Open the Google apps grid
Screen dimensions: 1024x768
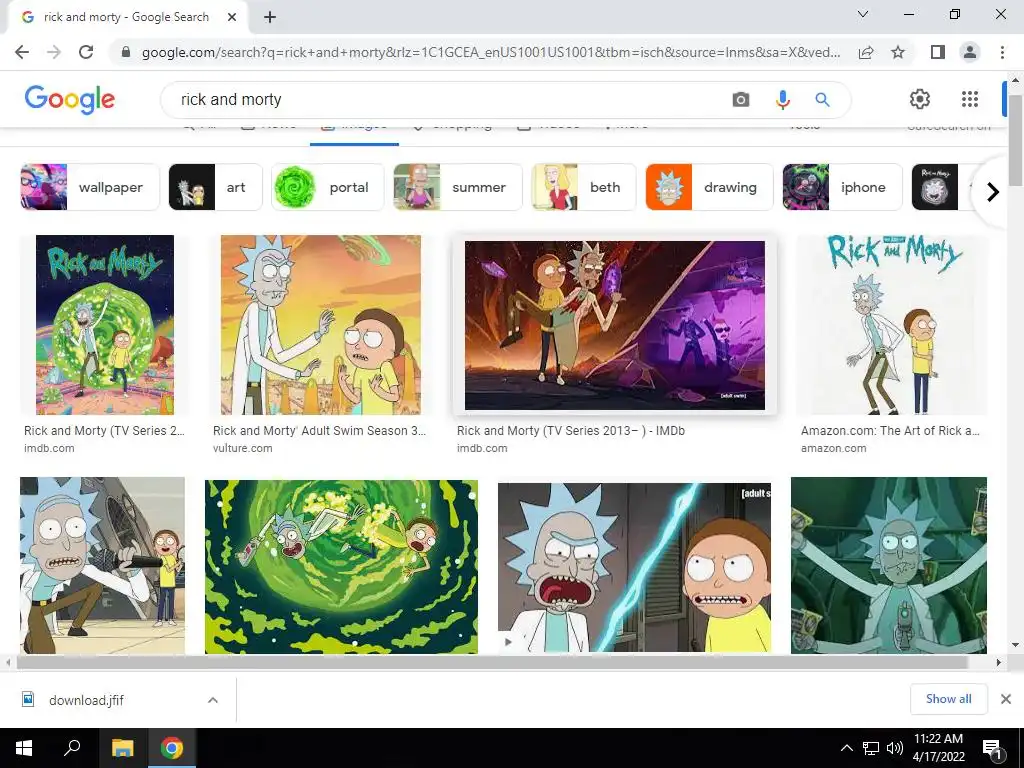(970, 99)
